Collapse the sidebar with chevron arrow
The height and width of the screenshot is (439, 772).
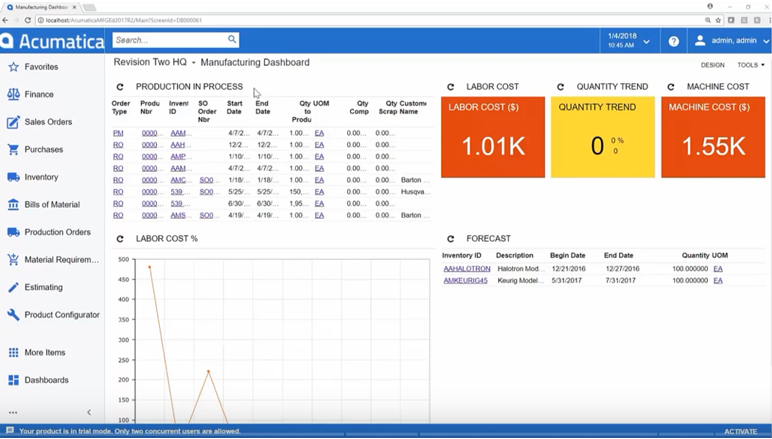(x=89, y=412)
